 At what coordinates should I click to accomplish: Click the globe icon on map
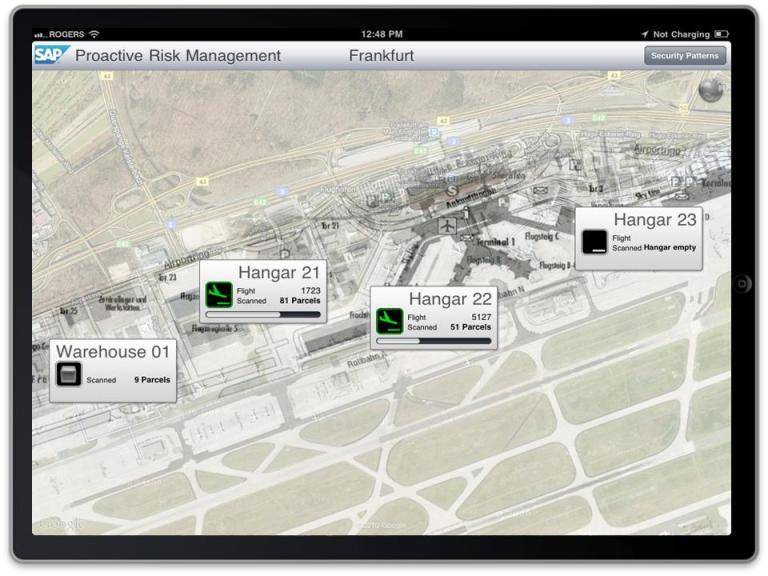tap(711, 90)
